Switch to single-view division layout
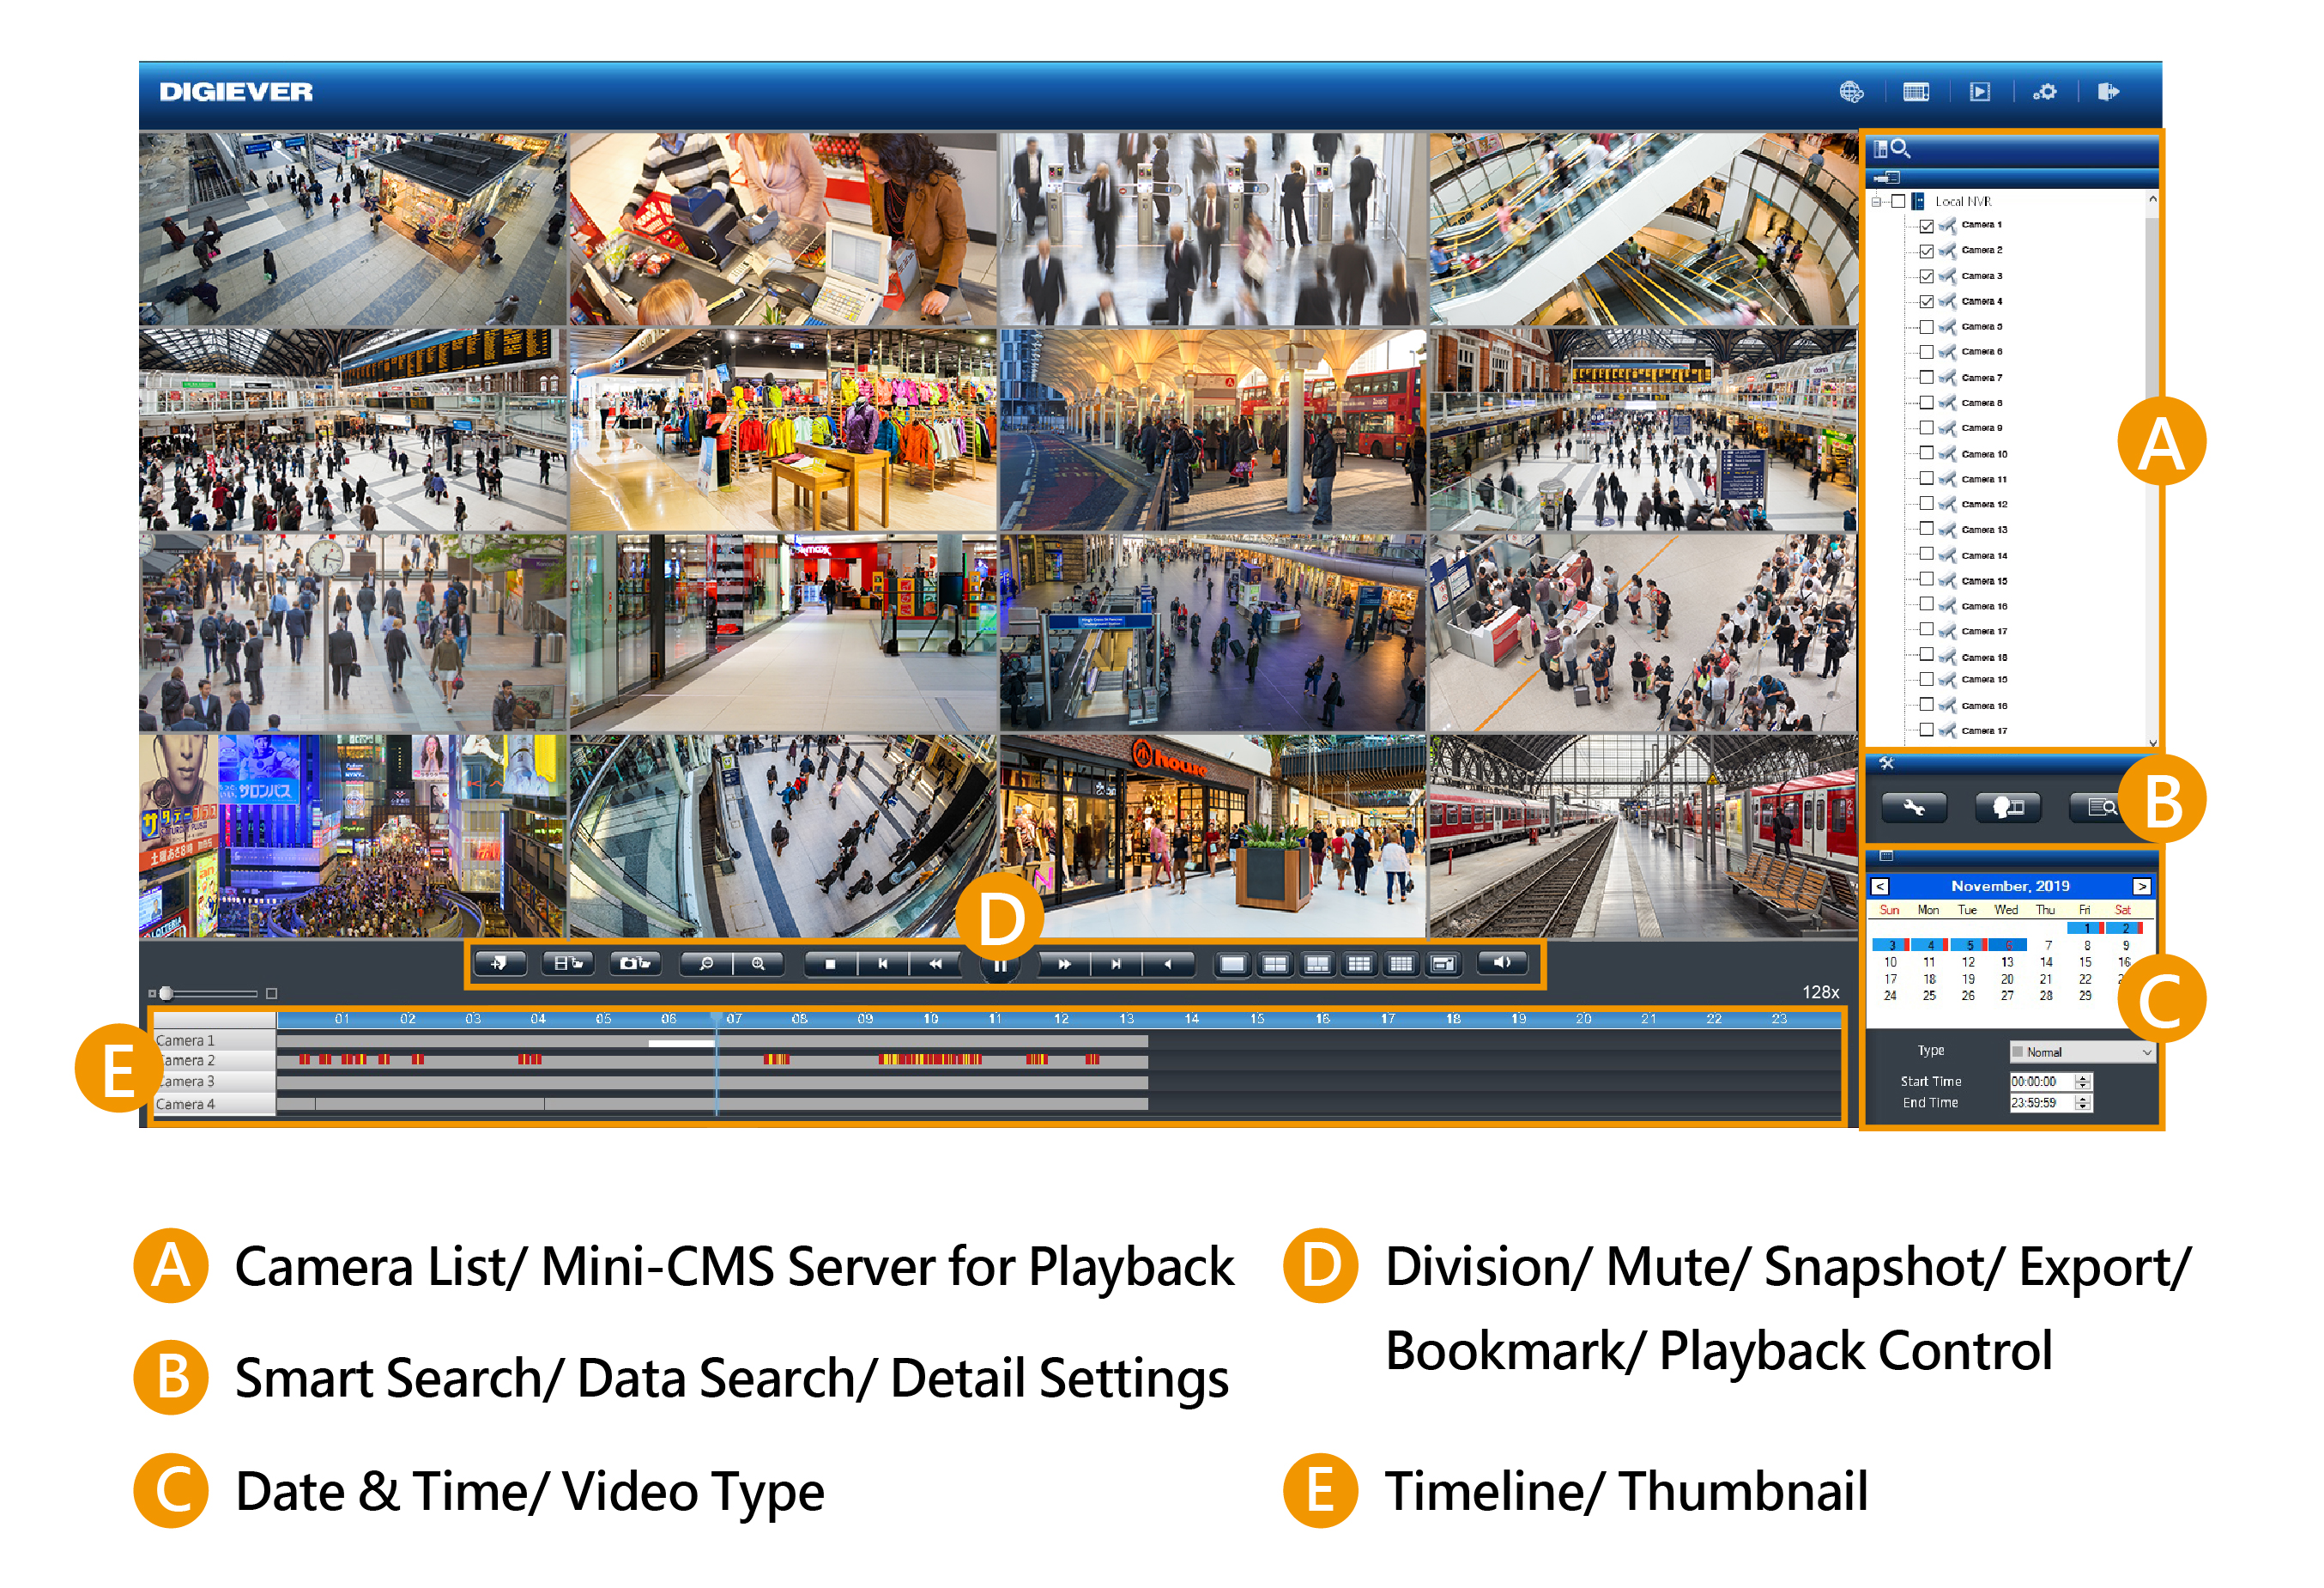The height and width of the screenshot is (1588, 2324). click(1233, 964)
